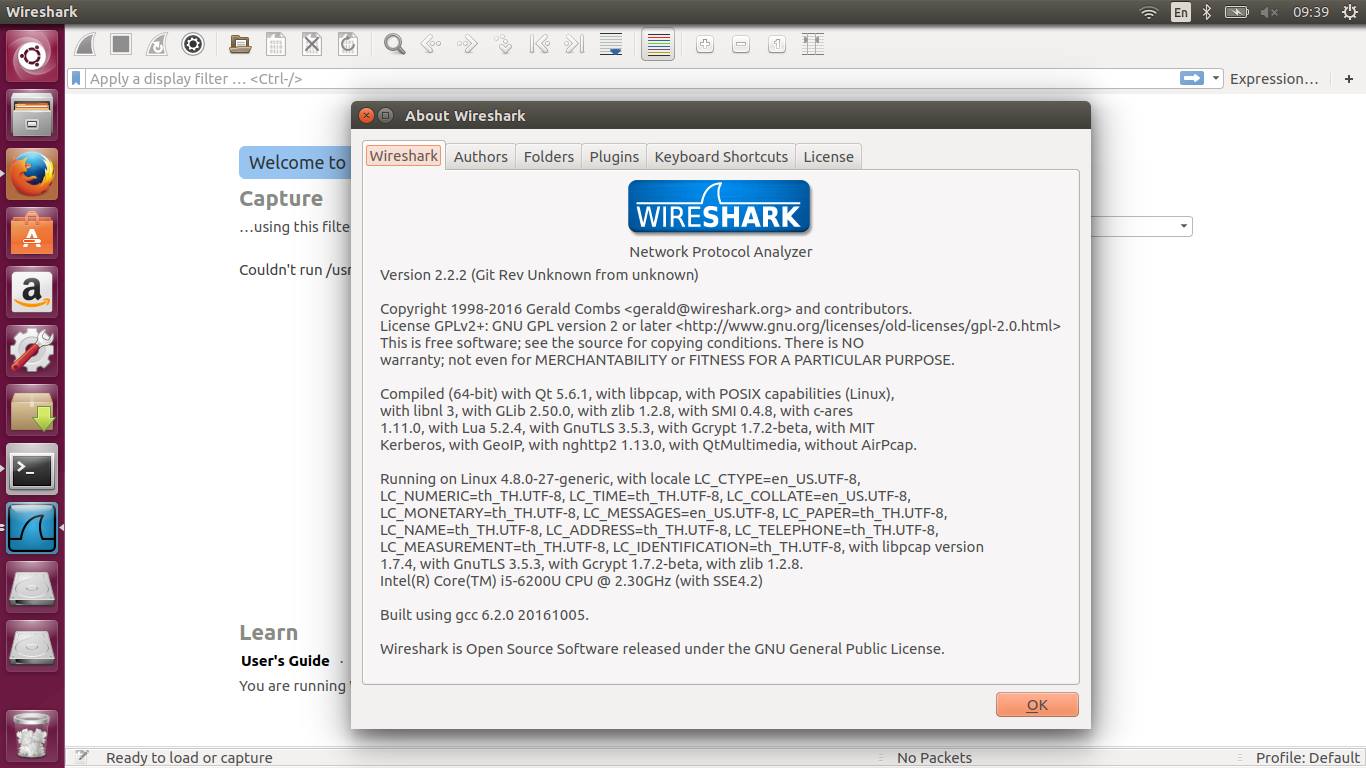Open the Amazon launcher icon

[x=32, y=292]
